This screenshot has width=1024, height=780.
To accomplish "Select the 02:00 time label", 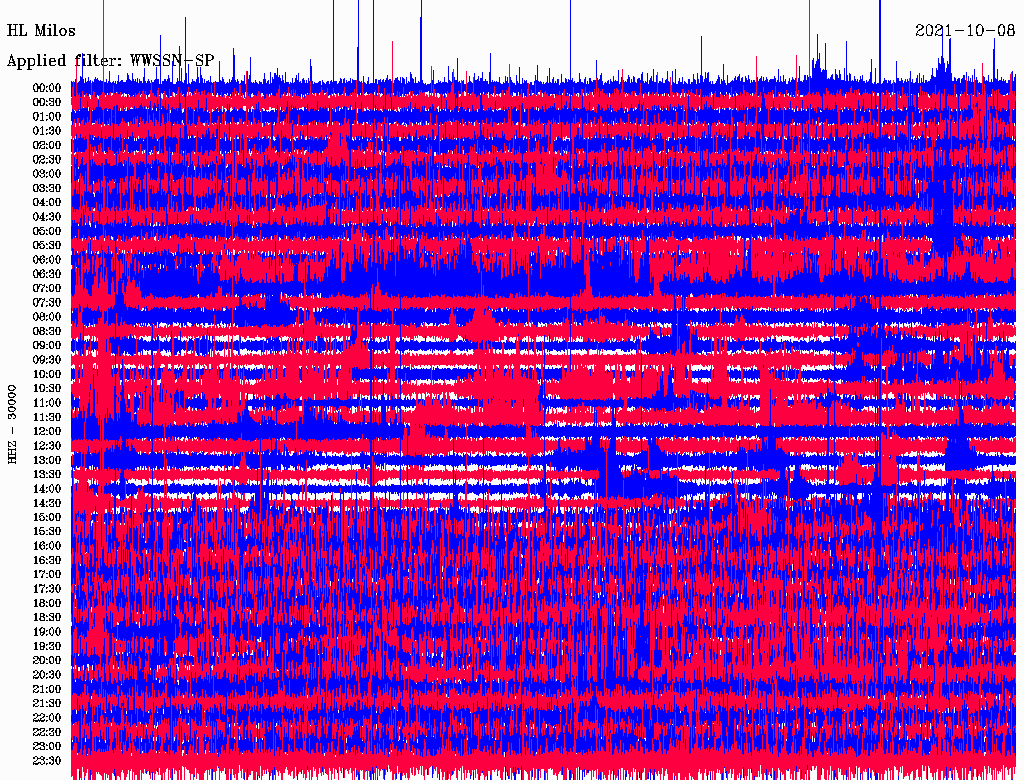I will coord(47,145).
